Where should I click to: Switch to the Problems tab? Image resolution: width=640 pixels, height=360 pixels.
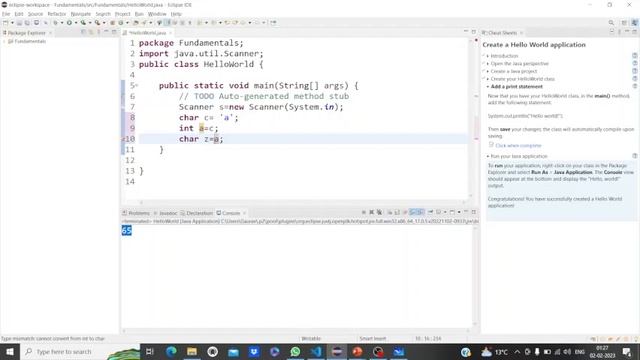pyautogui.click(x=136, y=213)
